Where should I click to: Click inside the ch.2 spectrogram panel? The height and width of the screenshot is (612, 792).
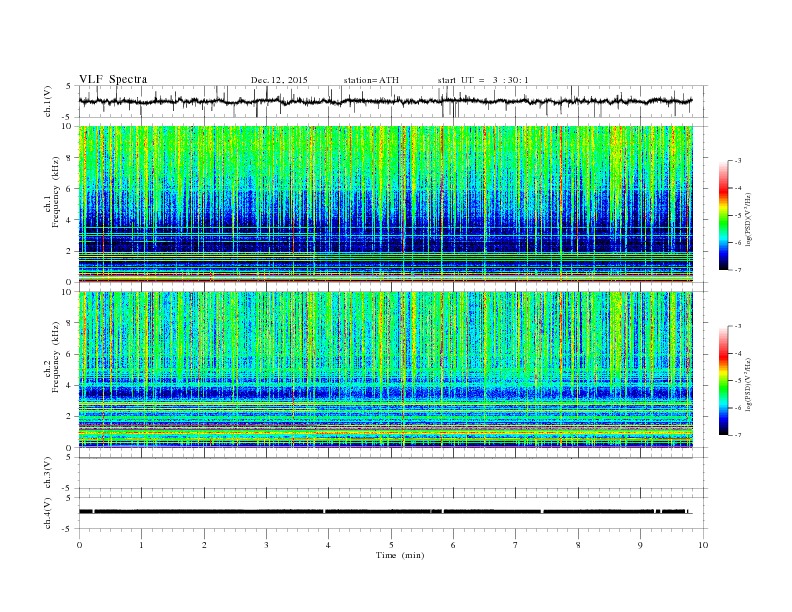pyautogui.click(x=386, y=369)
